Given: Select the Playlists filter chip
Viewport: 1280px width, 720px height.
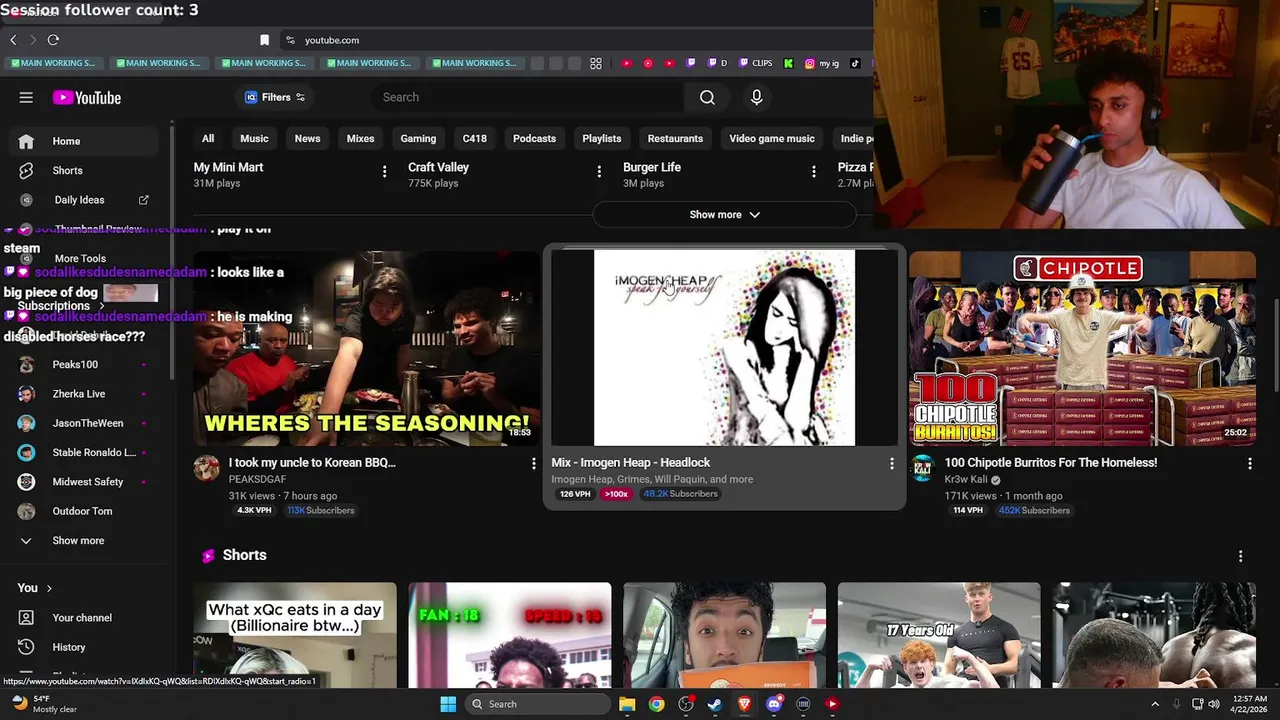Looking at the screenshot, I should (602, 139).
